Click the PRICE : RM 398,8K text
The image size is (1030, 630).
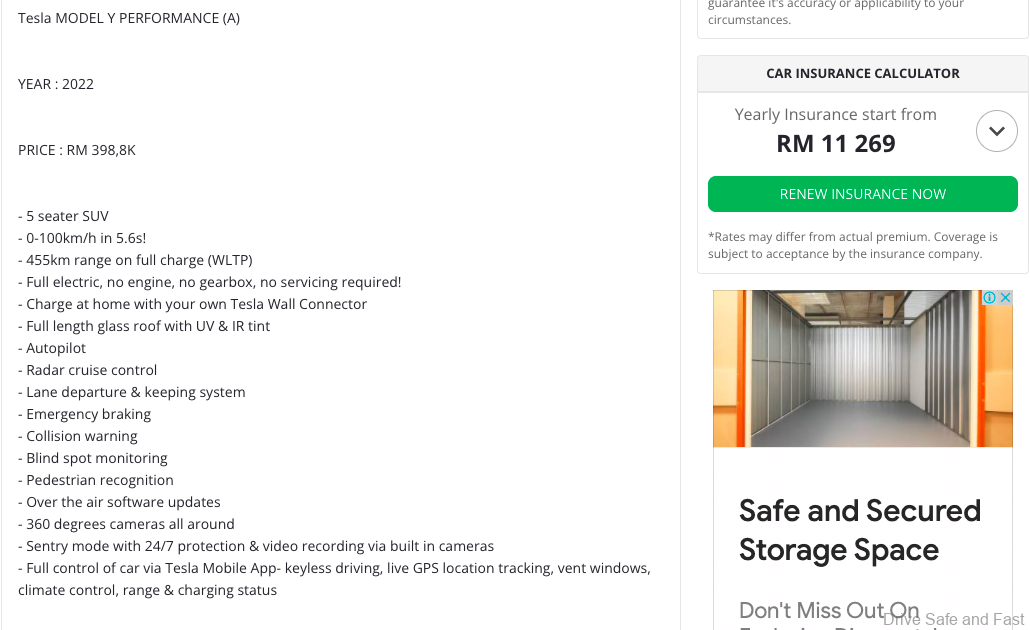coord(77,150)
